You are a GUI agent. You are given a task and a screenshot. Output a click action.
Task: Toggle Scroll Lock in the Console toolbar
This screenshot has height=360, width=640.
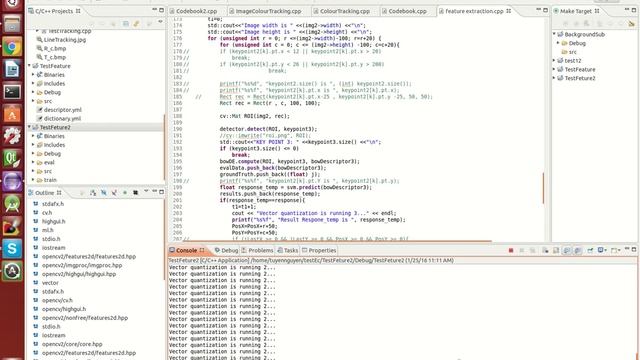click(x=556, y=250)
